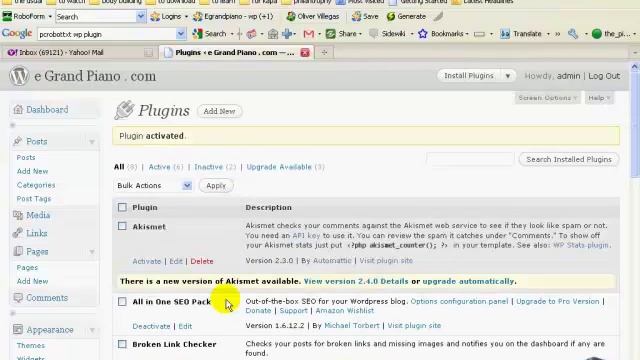Open the Google search box dropdown arrow
This screenshot has width=640, height=360.
coord(180,34)
